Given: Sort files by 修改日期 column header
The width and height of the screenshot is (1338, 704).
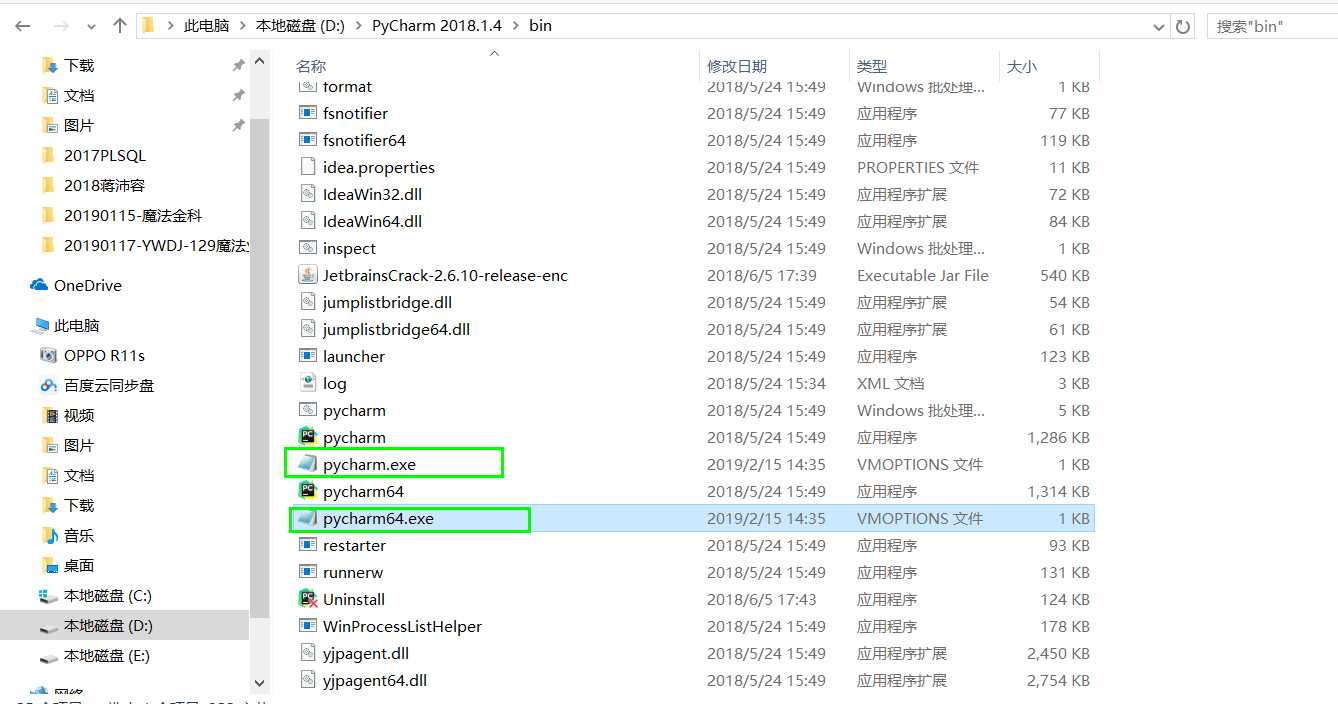Looking at the screenshot, I should [x=737, y=66].
